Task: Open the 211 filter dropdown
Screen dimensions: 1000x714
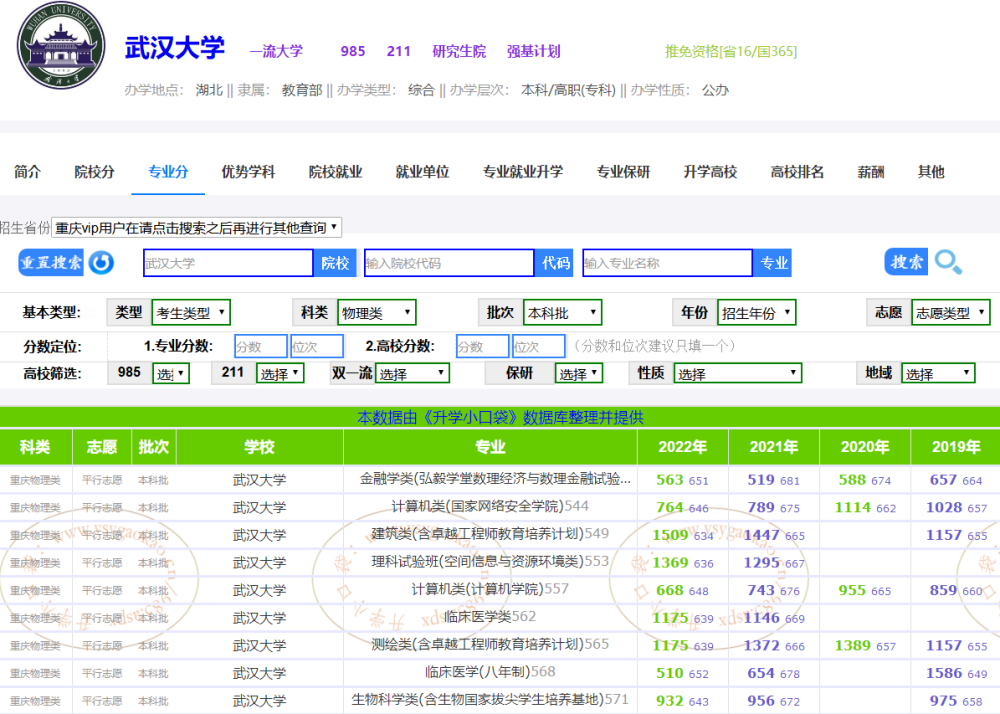Action: (280, 373)
